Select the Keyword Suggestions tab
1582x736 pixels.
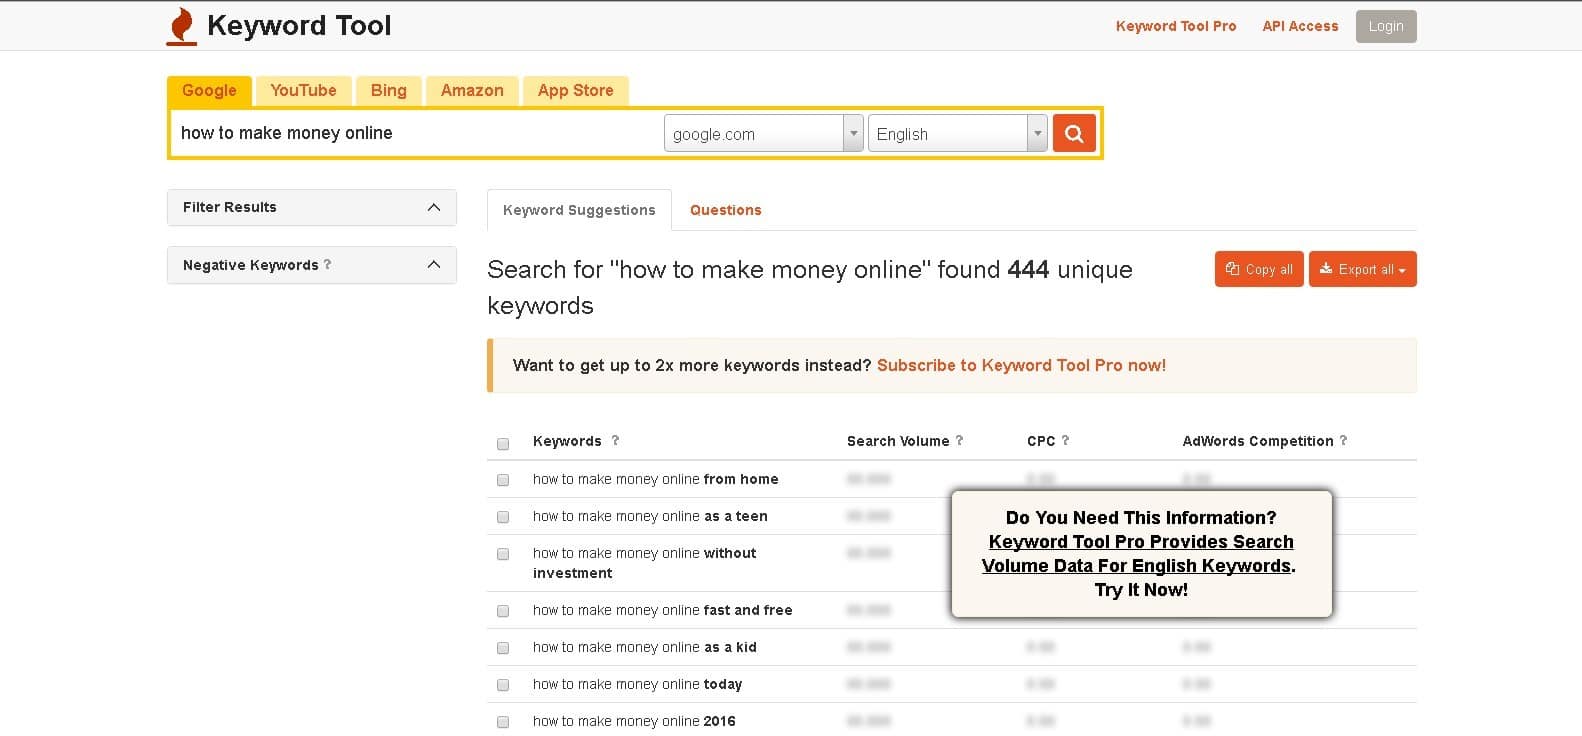pos(579,210)
